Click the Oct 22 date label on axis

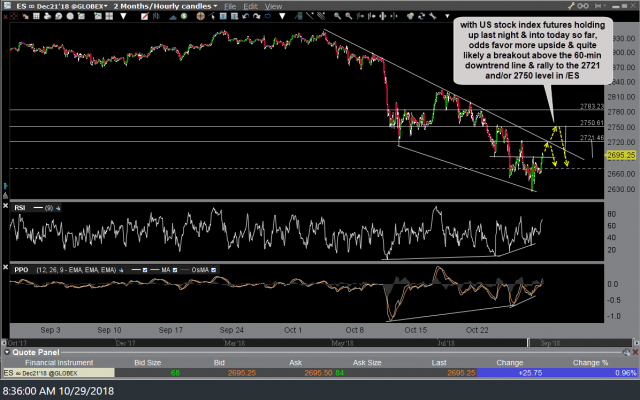point(477,330)
